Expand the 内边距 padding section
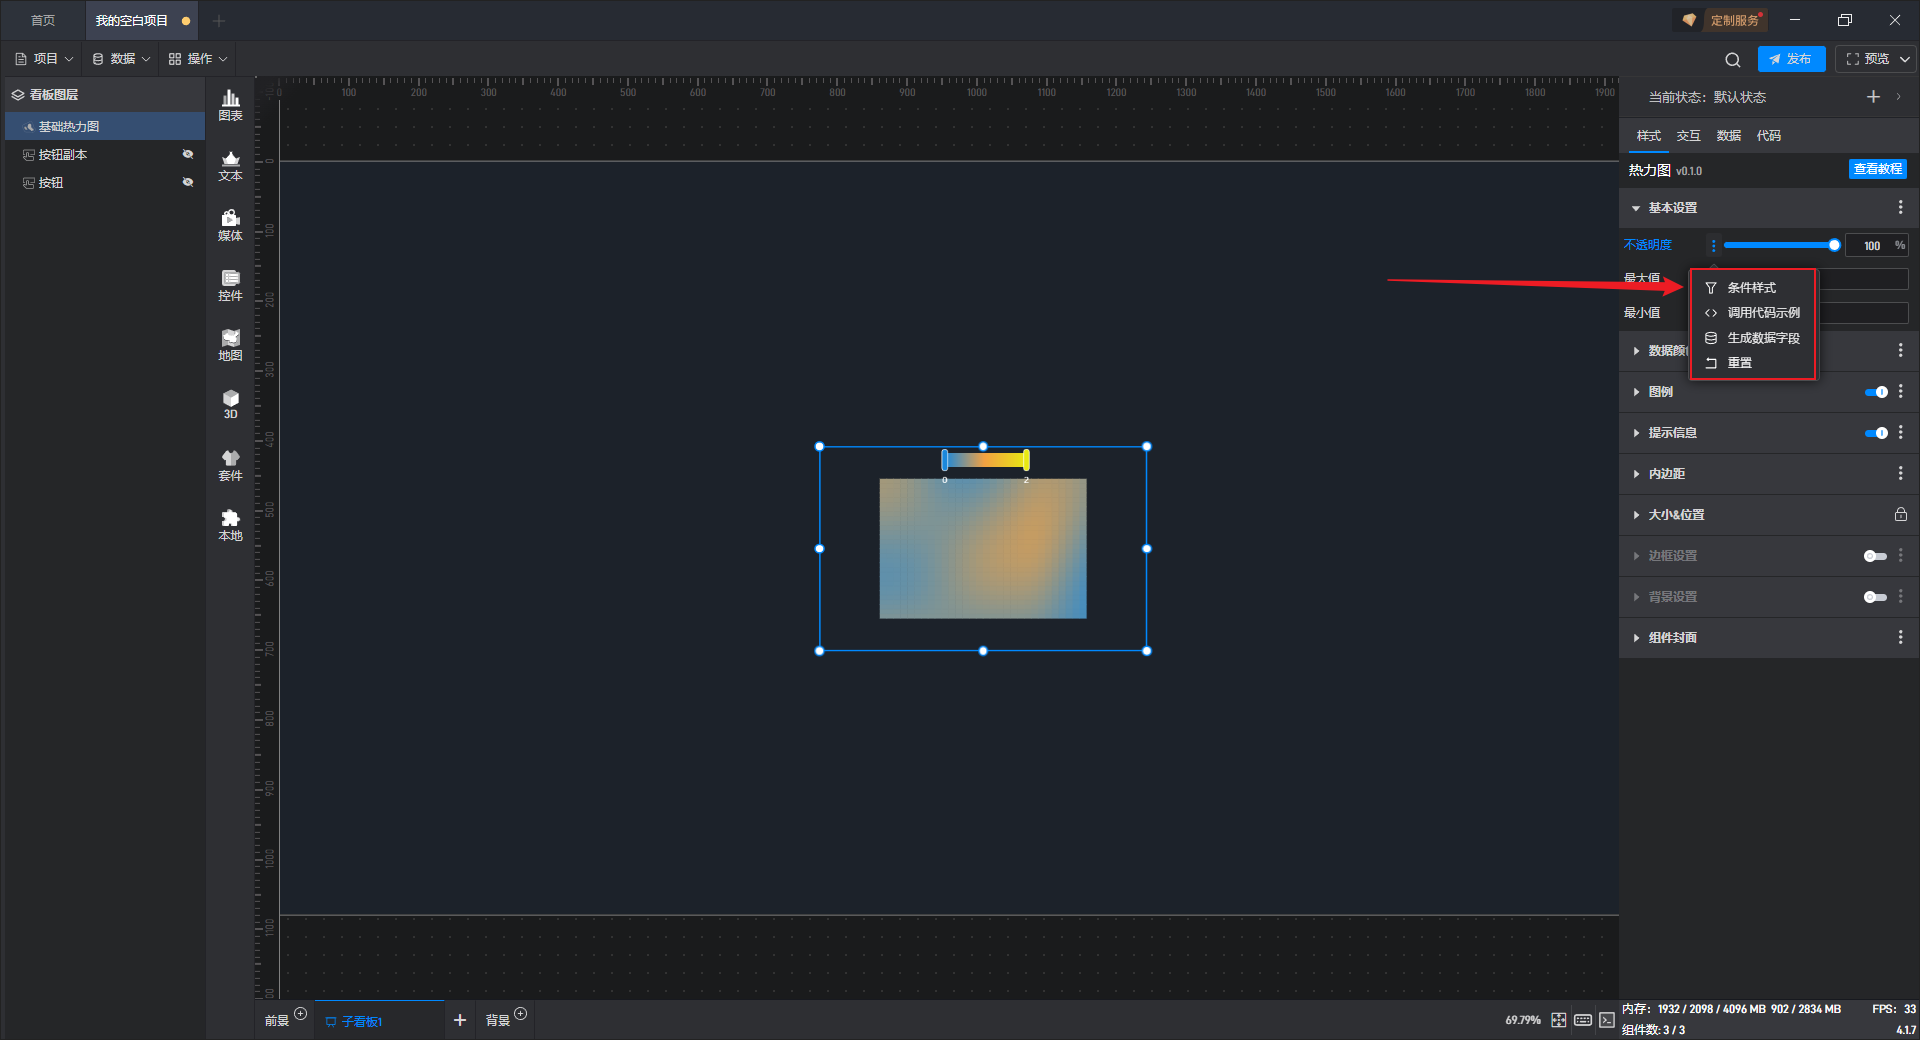Image resolution: width=1920 pixels, height=1040 pixels. 1667,474
